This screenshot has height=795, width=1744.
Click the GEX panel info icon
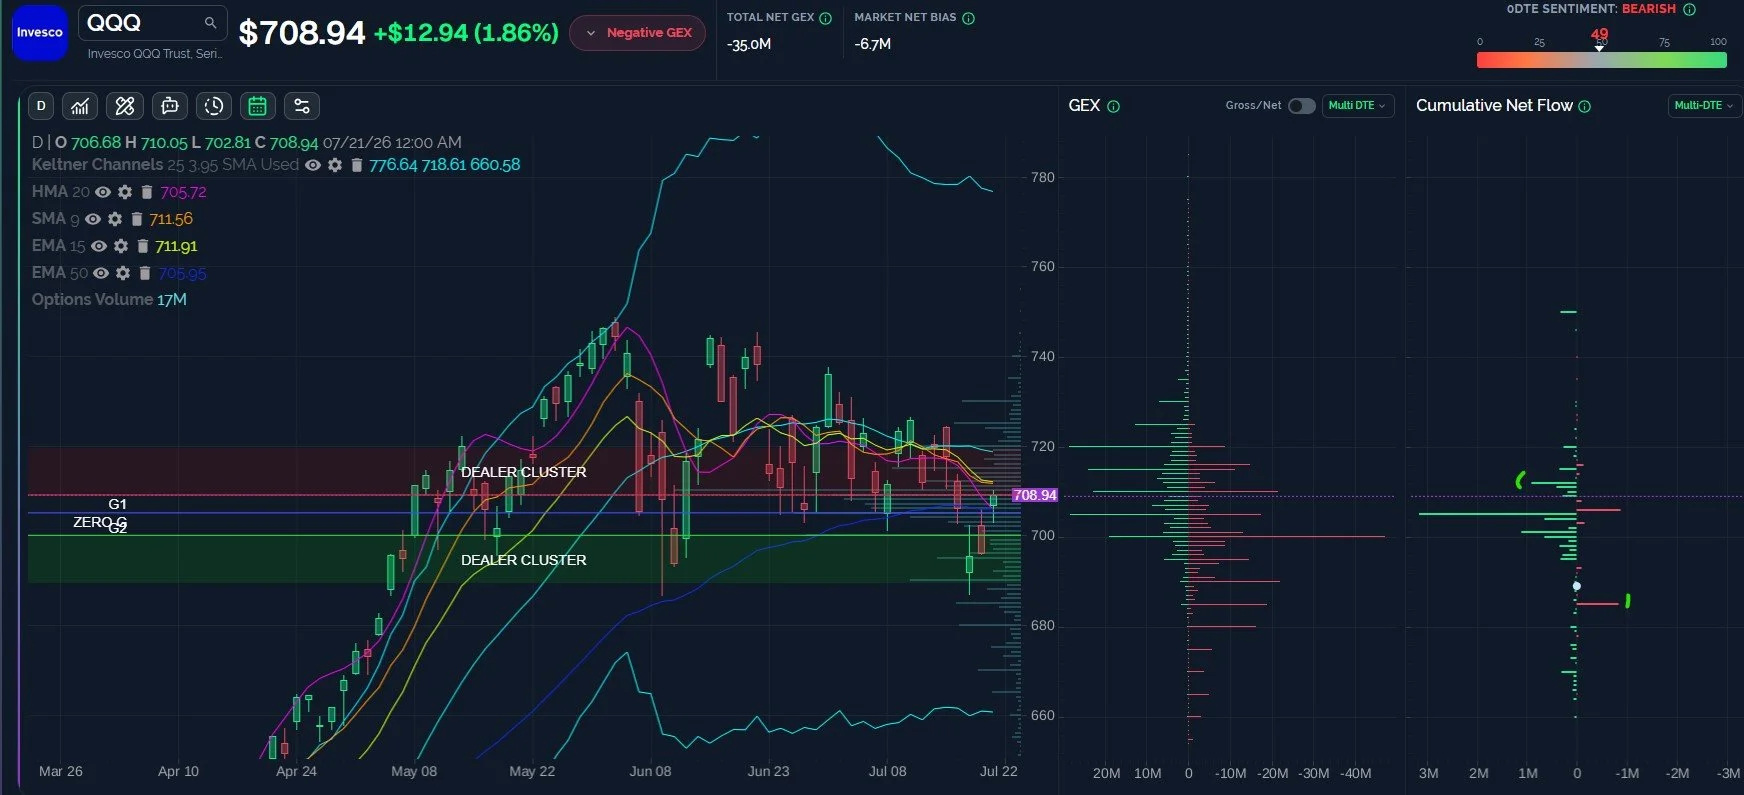pos(1113,106)
